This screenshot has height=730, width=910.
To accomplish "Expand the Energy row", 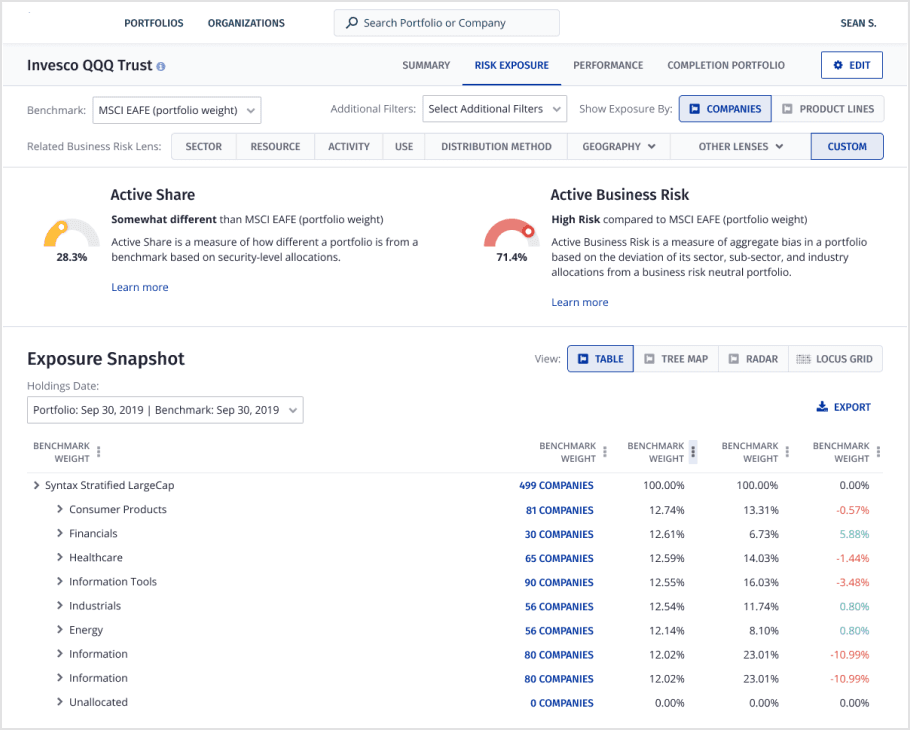I will [x=59, y=630].
